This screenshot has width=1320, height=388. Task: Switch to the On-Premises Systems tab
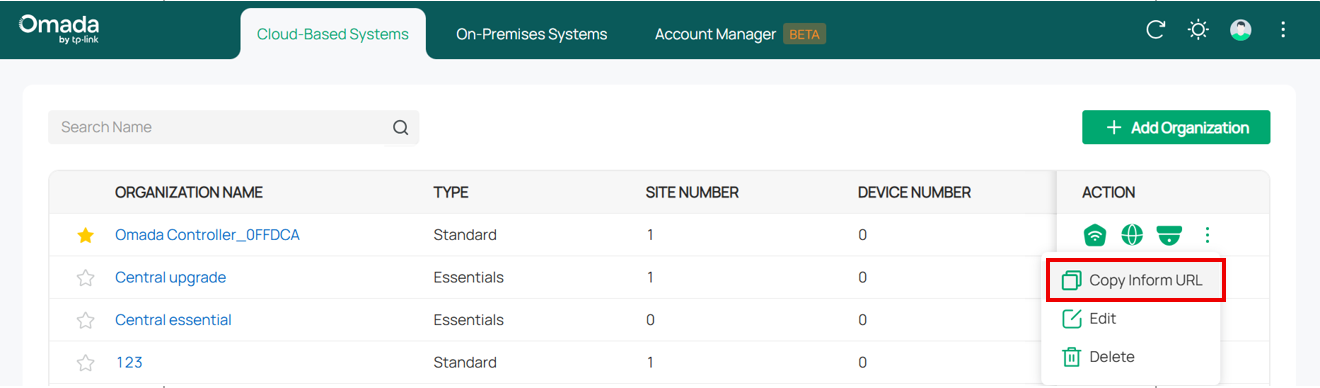pyautogui.click(x=531, y=34)
